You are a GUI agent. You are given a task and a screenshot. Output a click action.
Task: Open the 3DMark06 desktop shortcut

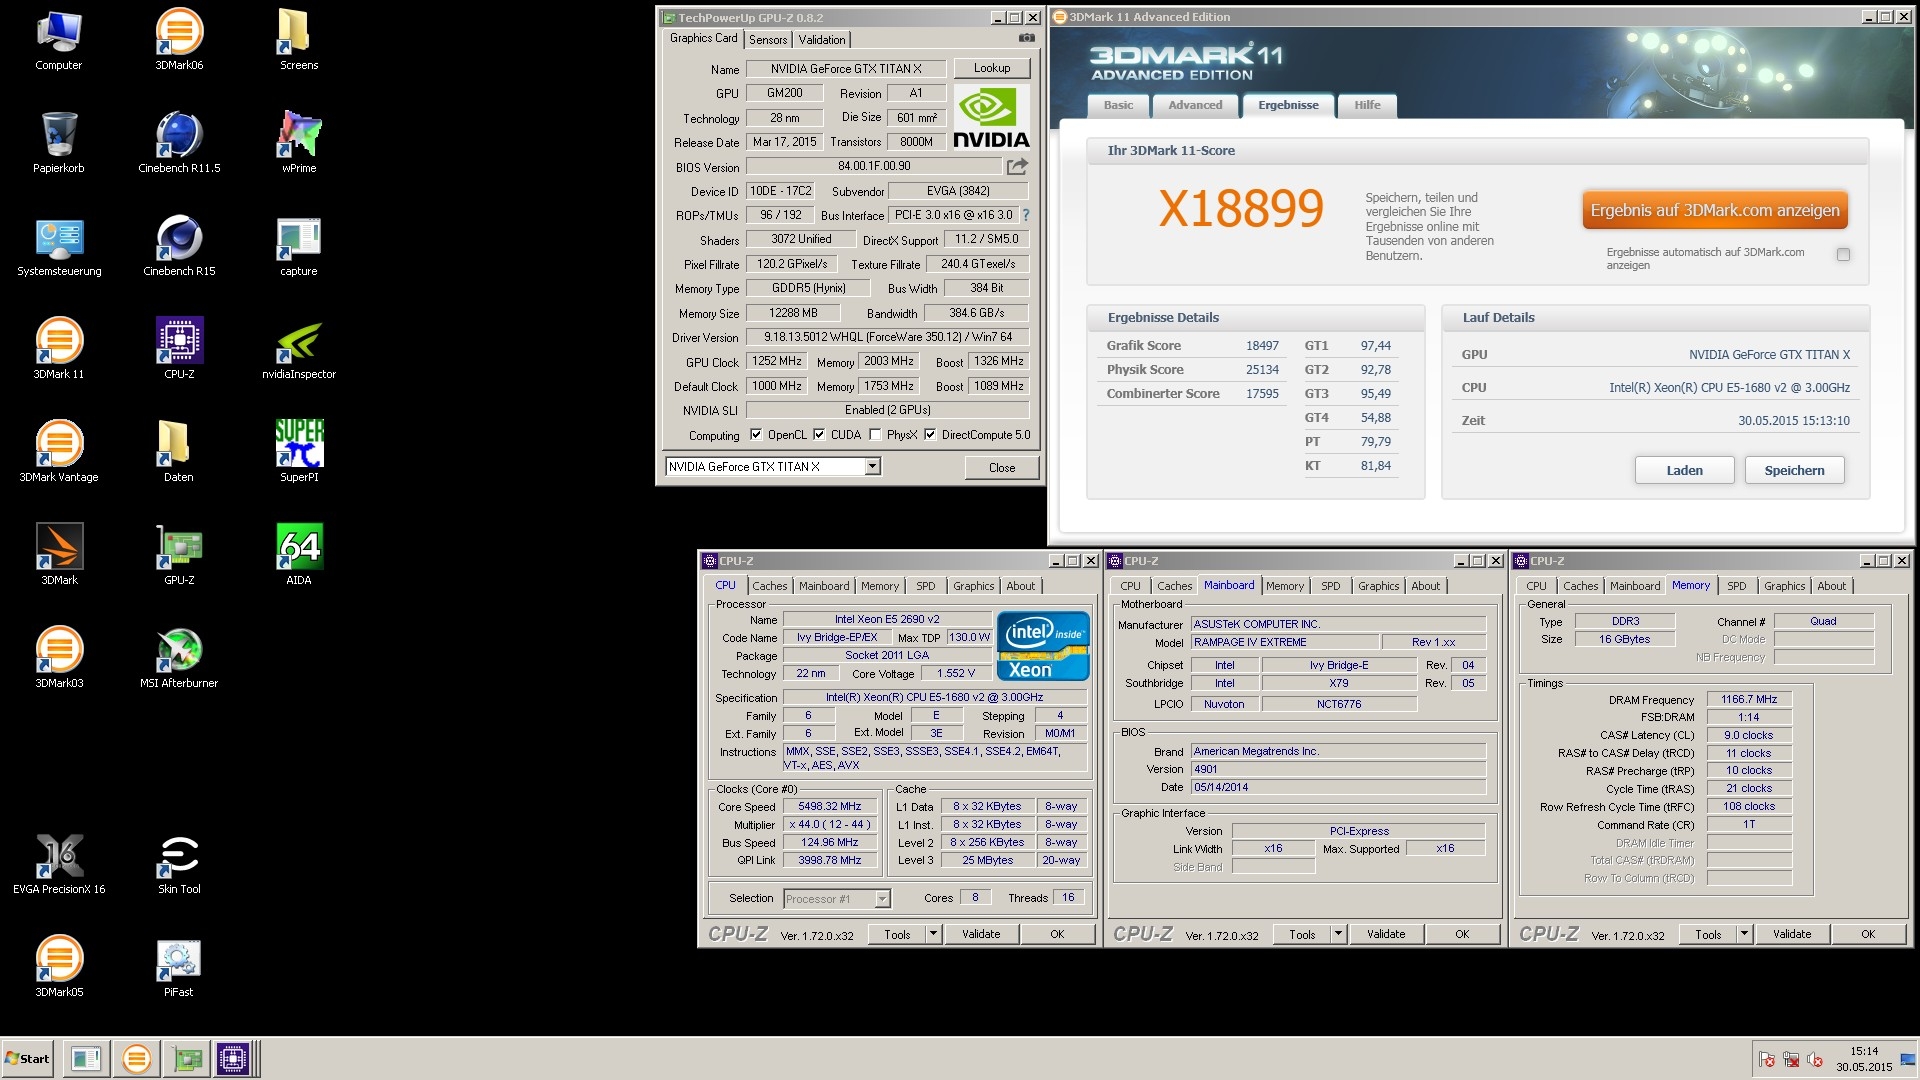pos(179,40)
